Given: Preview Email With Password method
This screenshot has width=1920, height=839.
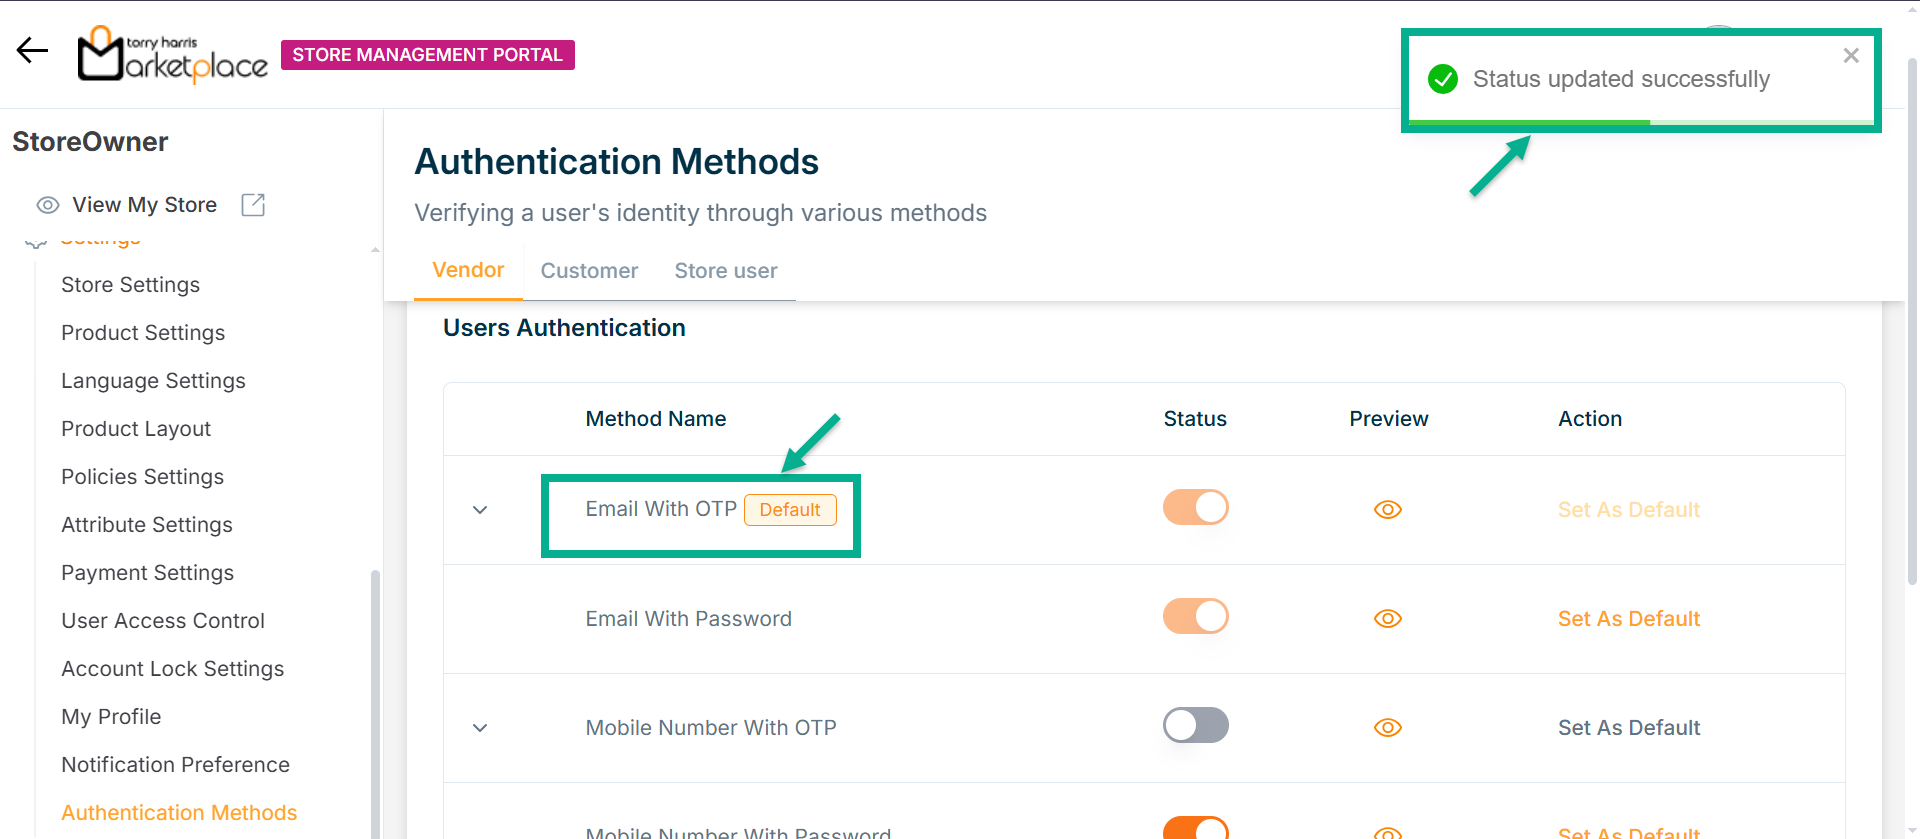Looking at the screenshot, I should [1387, 619].
